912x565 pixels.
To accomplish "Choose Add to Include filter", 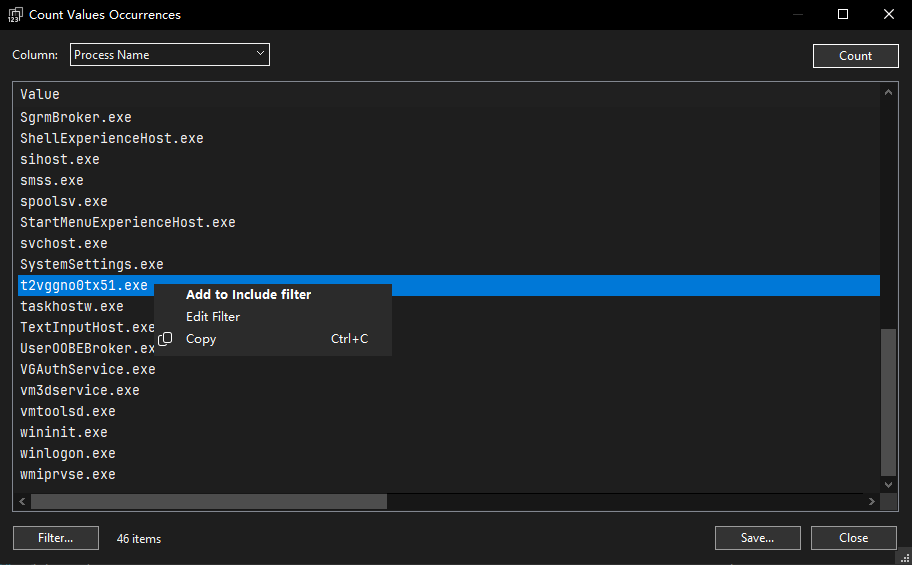I will point(248,295).
